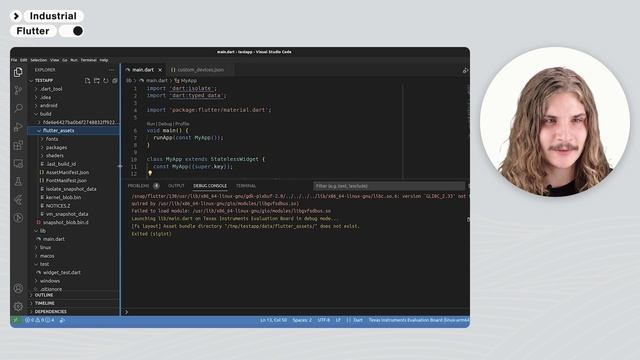The width and height of the screenshot is (640, 360).
Task: Click Texas Instruments Evaluation Board device in status bar
Action: point(419,320)
